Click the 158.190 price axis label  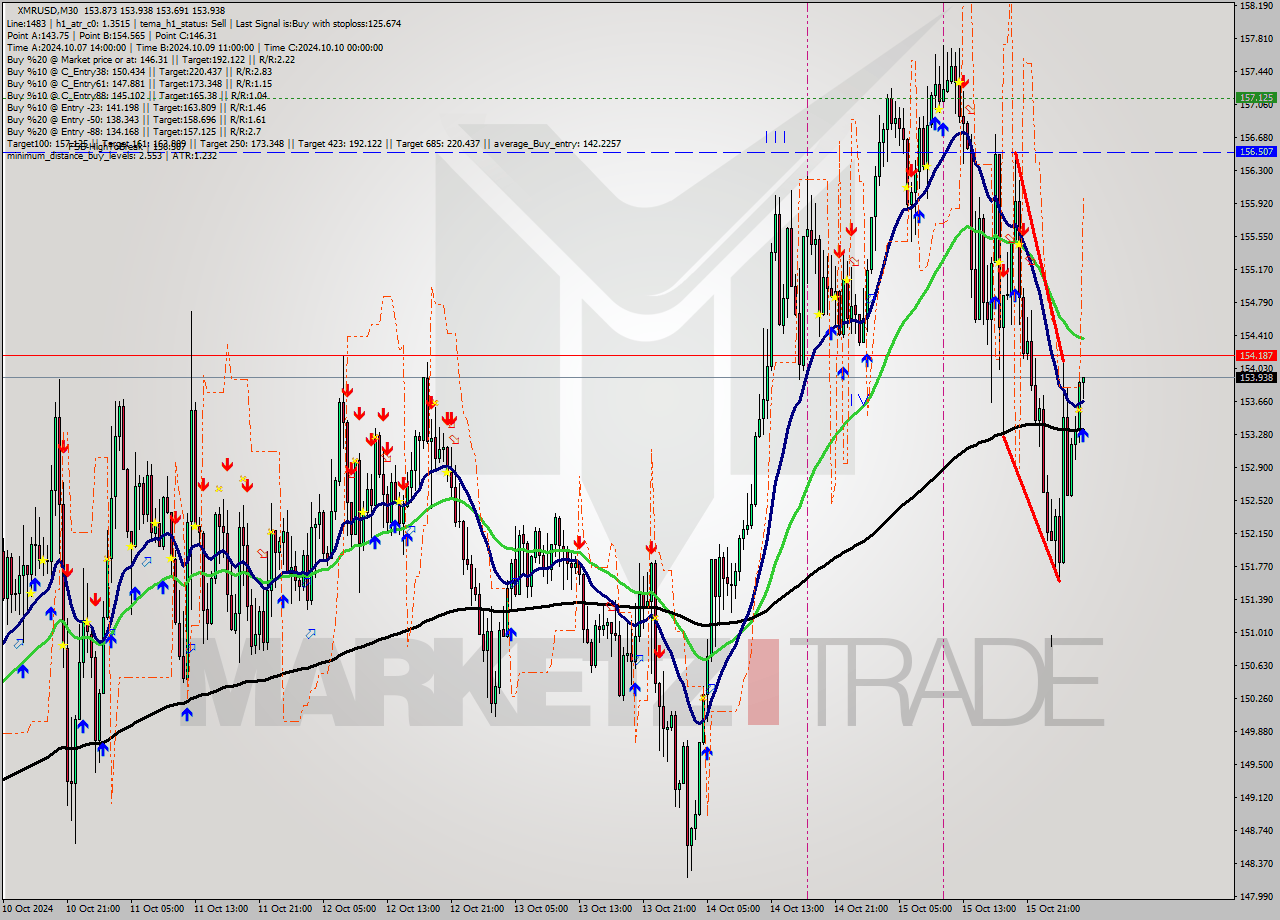pos(1256,6)
